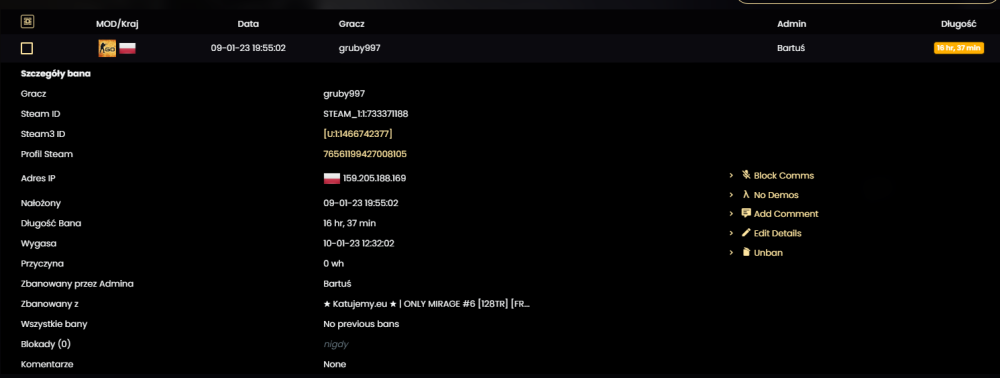Screen dimensions: 1000x378
Task: Click the Polish flag in ban row
Action: pos(128,48)
